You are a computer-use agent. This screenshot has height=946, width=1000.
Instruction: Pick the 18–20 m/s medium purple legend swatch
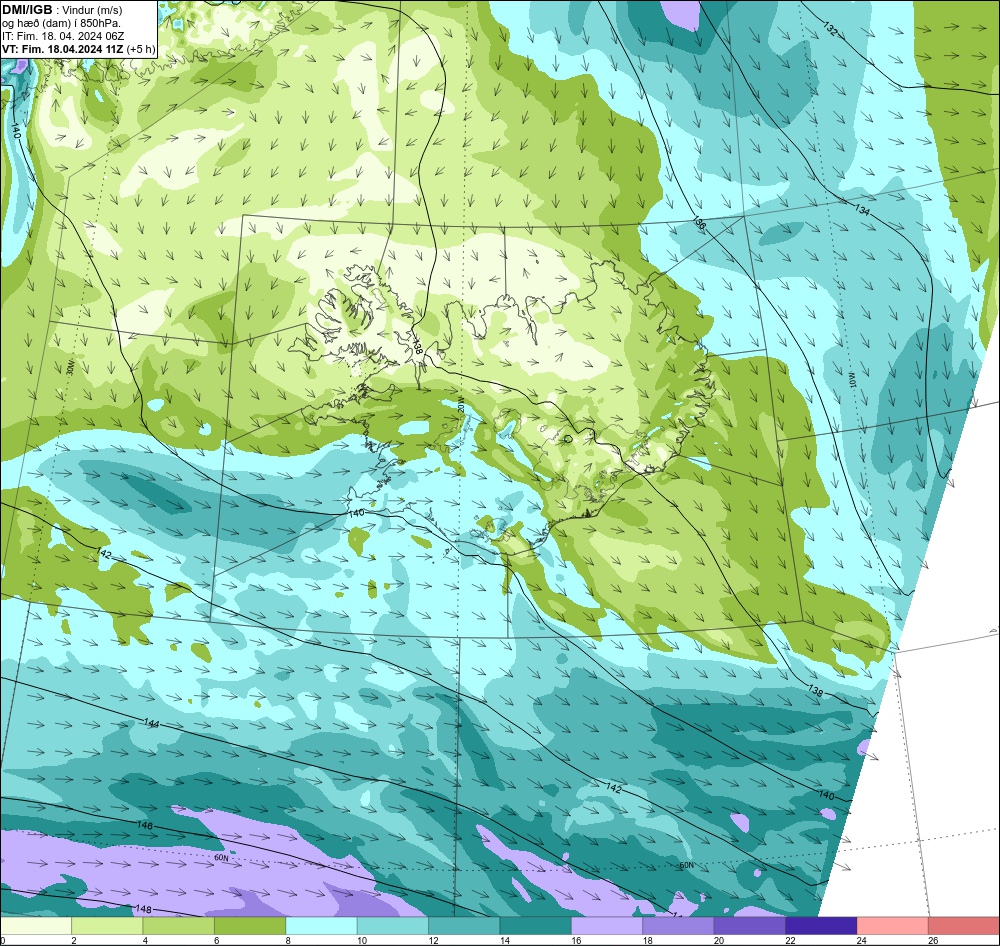point(679,926)
